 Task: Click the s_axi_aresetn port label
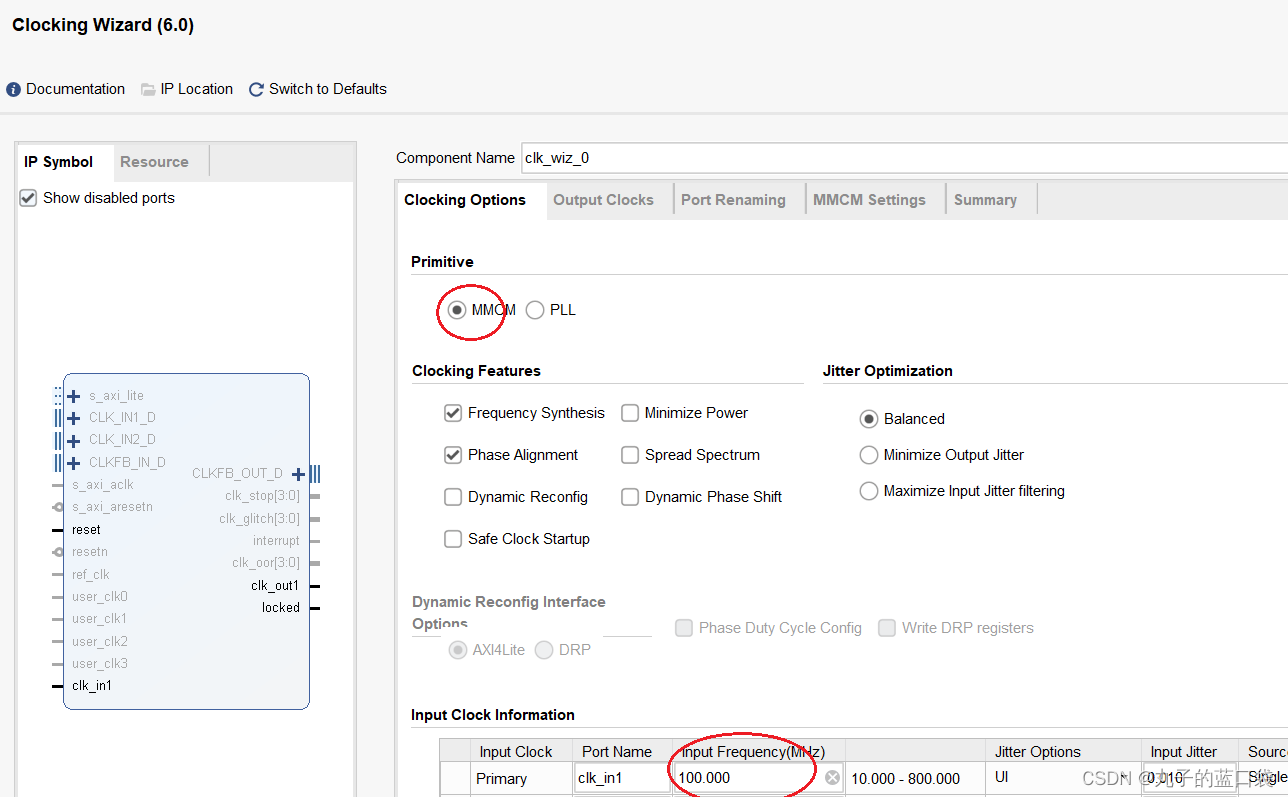coord(112,507)
